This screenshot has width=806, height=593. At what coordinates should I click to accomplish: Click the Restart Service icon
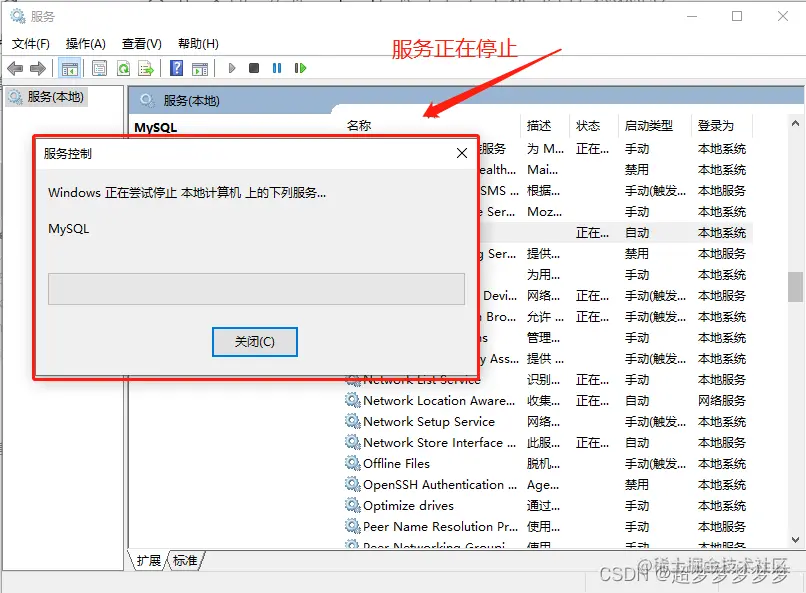click(300, 68)
